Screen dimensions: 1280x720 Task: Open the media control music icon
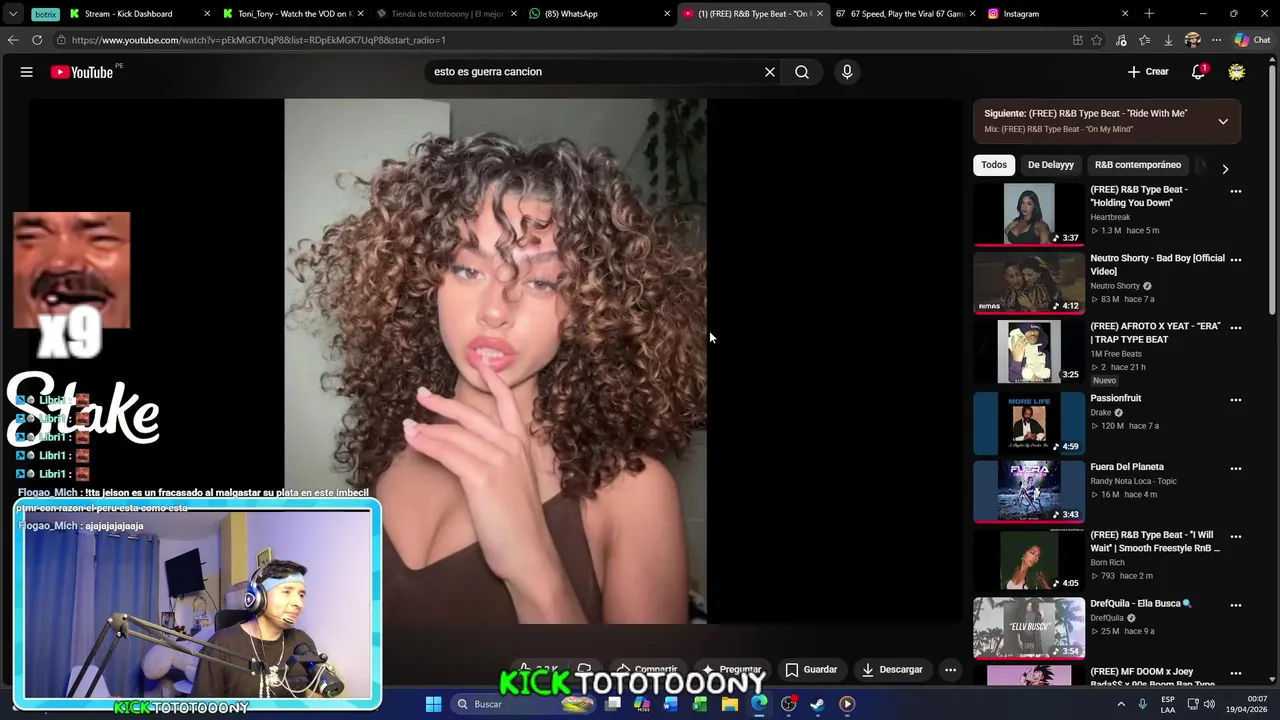[x=1121, y=40]
